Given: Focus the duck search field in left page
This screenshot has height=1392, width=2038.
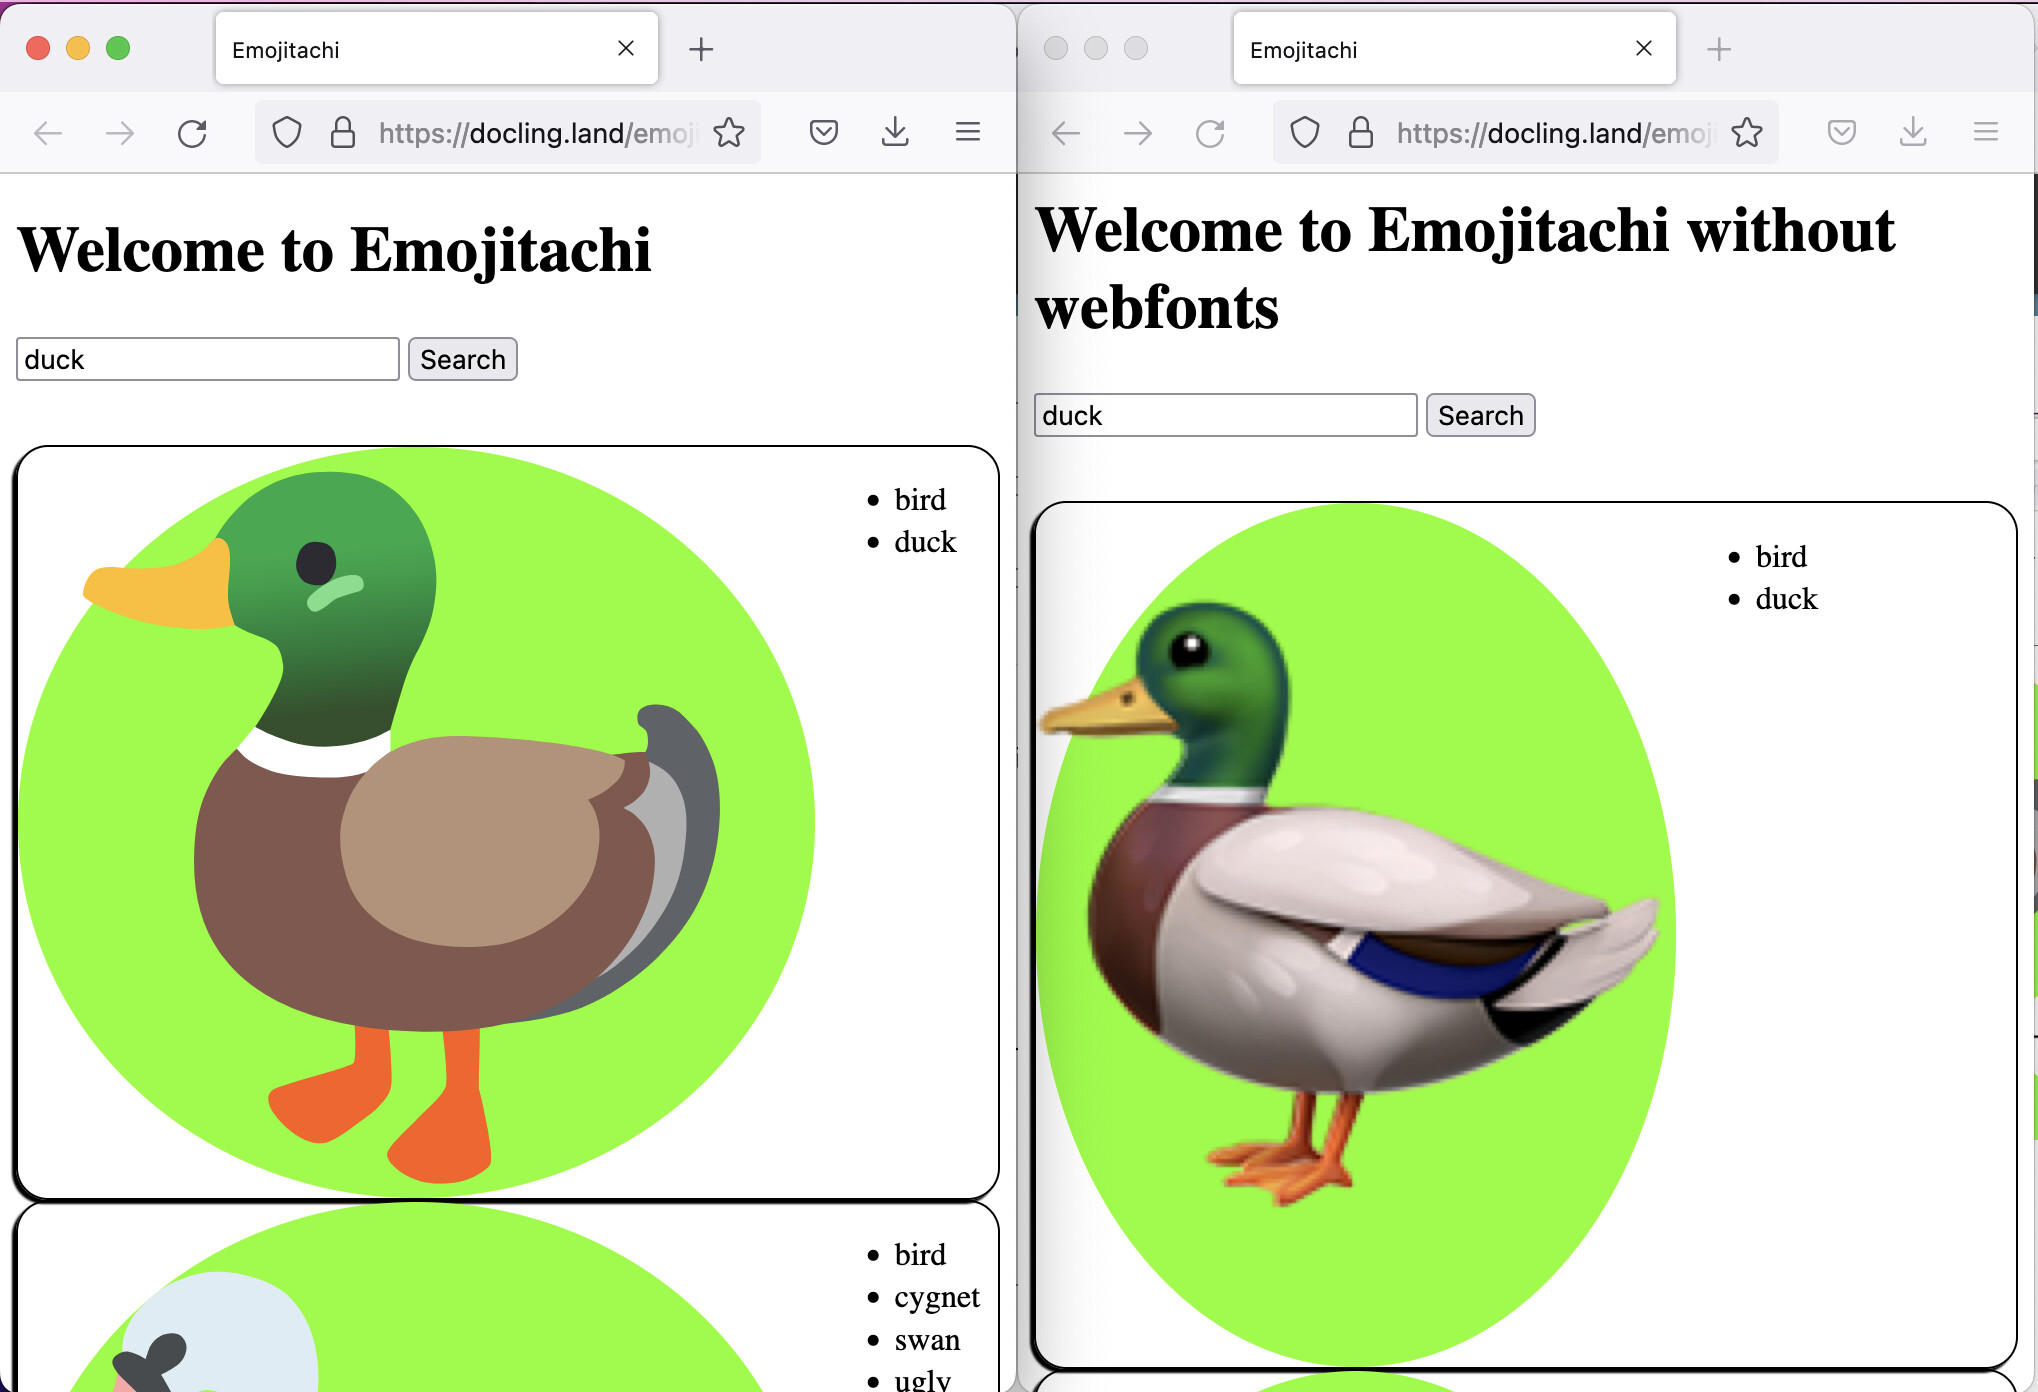Looking at the screenshot, I should pos(208,359).
